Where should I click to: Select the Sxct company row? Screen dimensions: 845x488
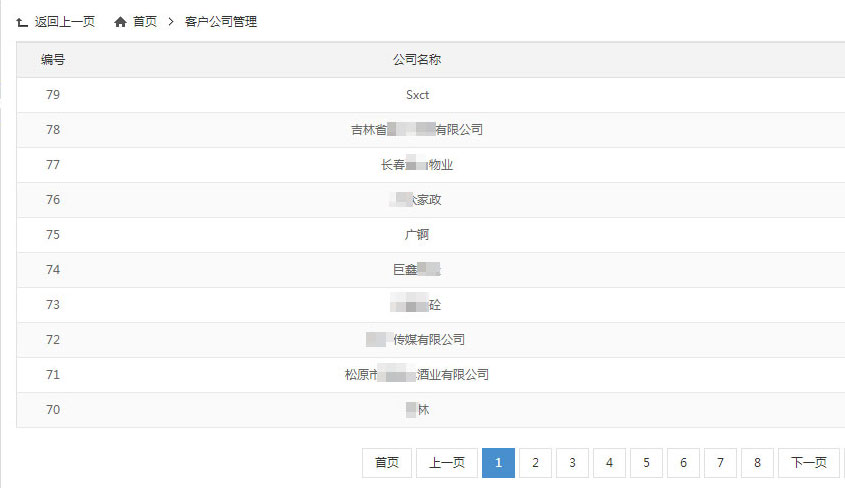click(417, 95)
